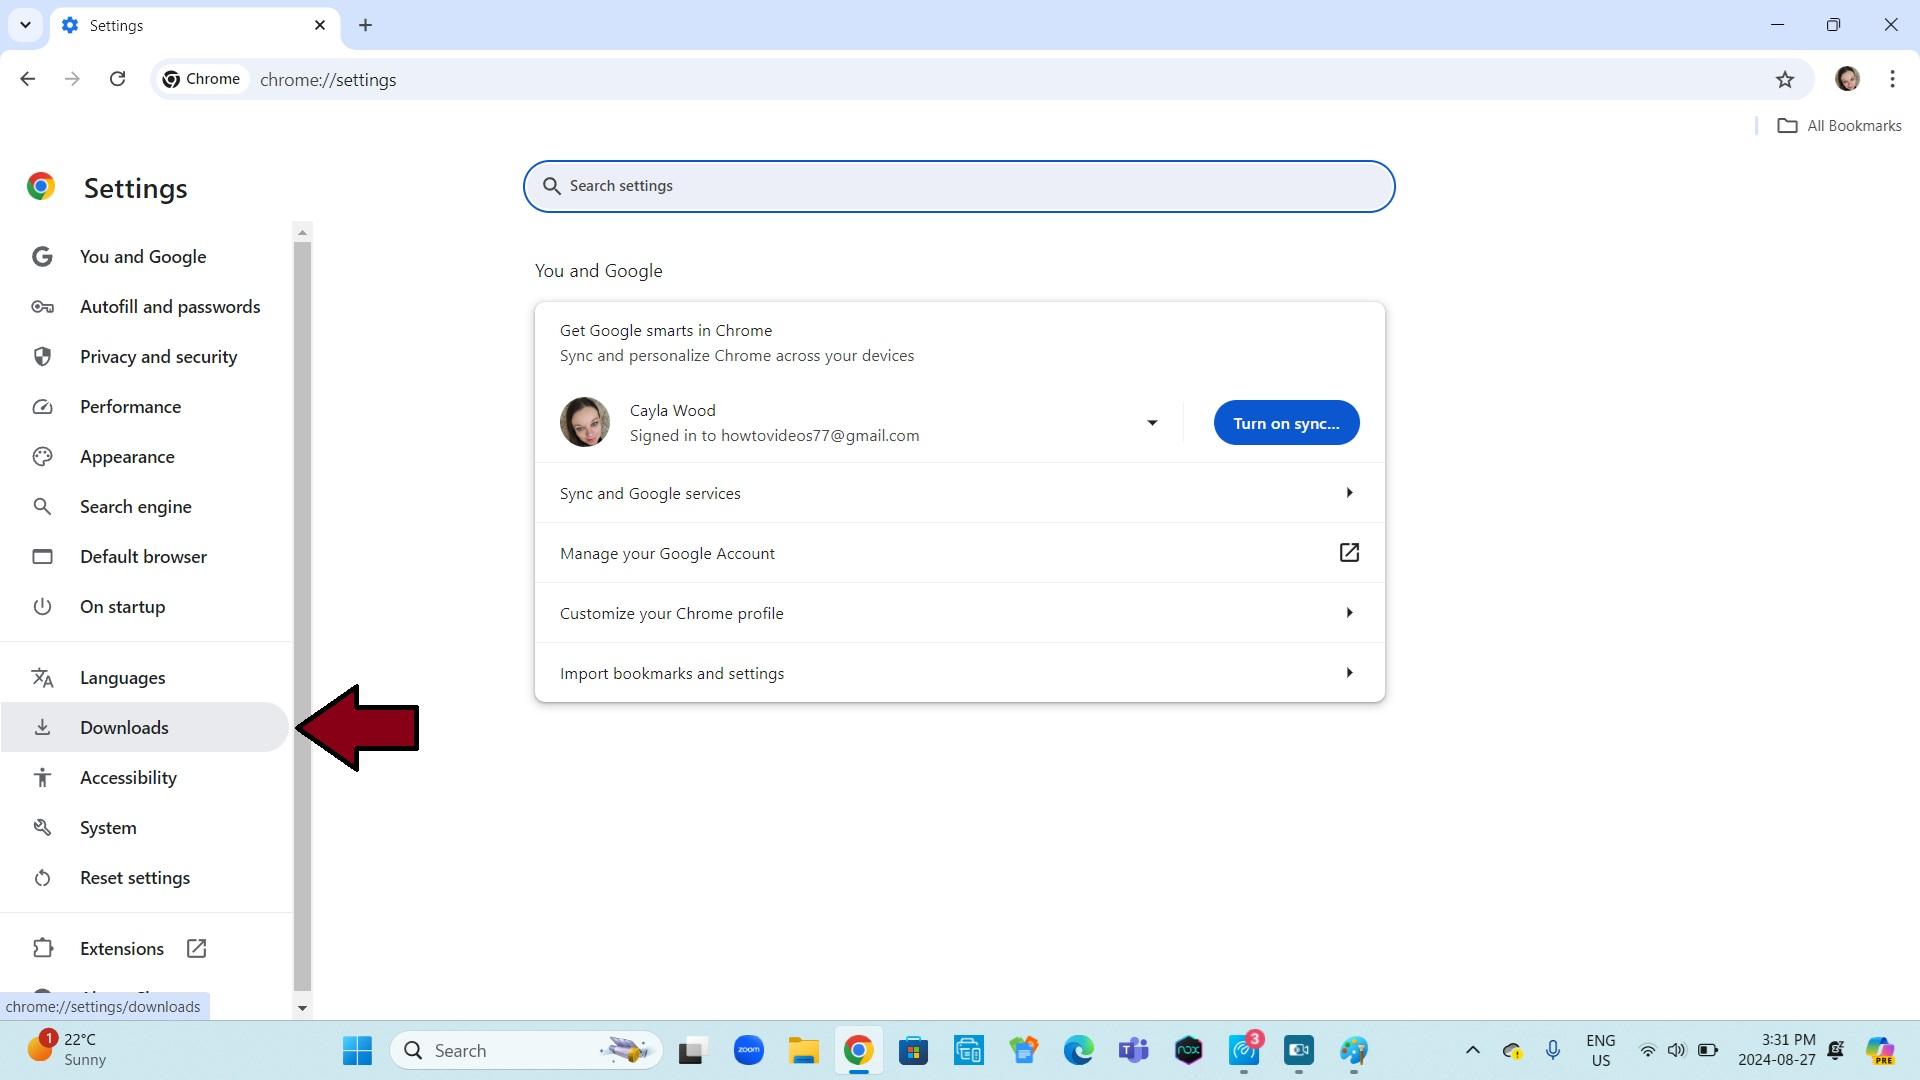Open File Explorer from the taskbar
The image size is (1920, 1080).
[803, 1050]
